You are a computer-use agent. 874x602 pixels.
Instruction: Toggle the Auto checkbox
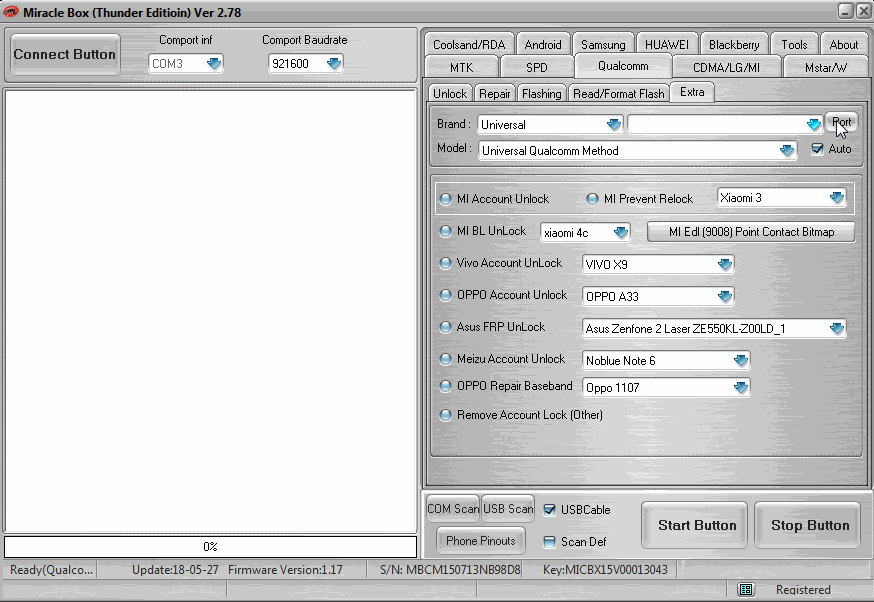817,149
